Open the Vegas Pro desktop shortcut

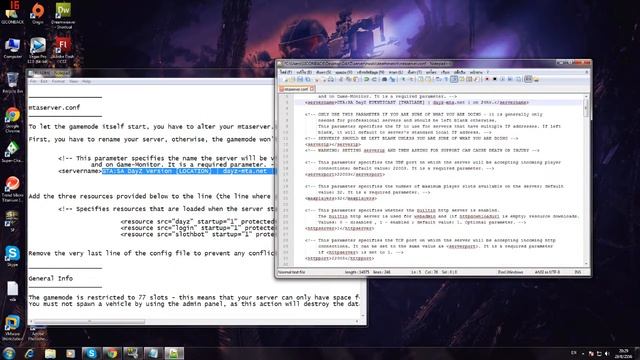38,50
